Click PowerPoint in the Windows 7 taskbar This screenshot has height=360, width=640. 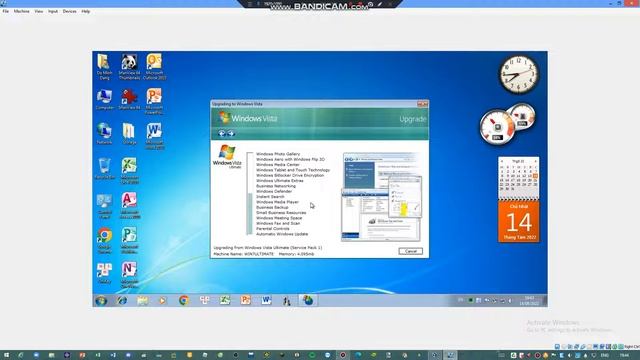(x=245, y=300)
